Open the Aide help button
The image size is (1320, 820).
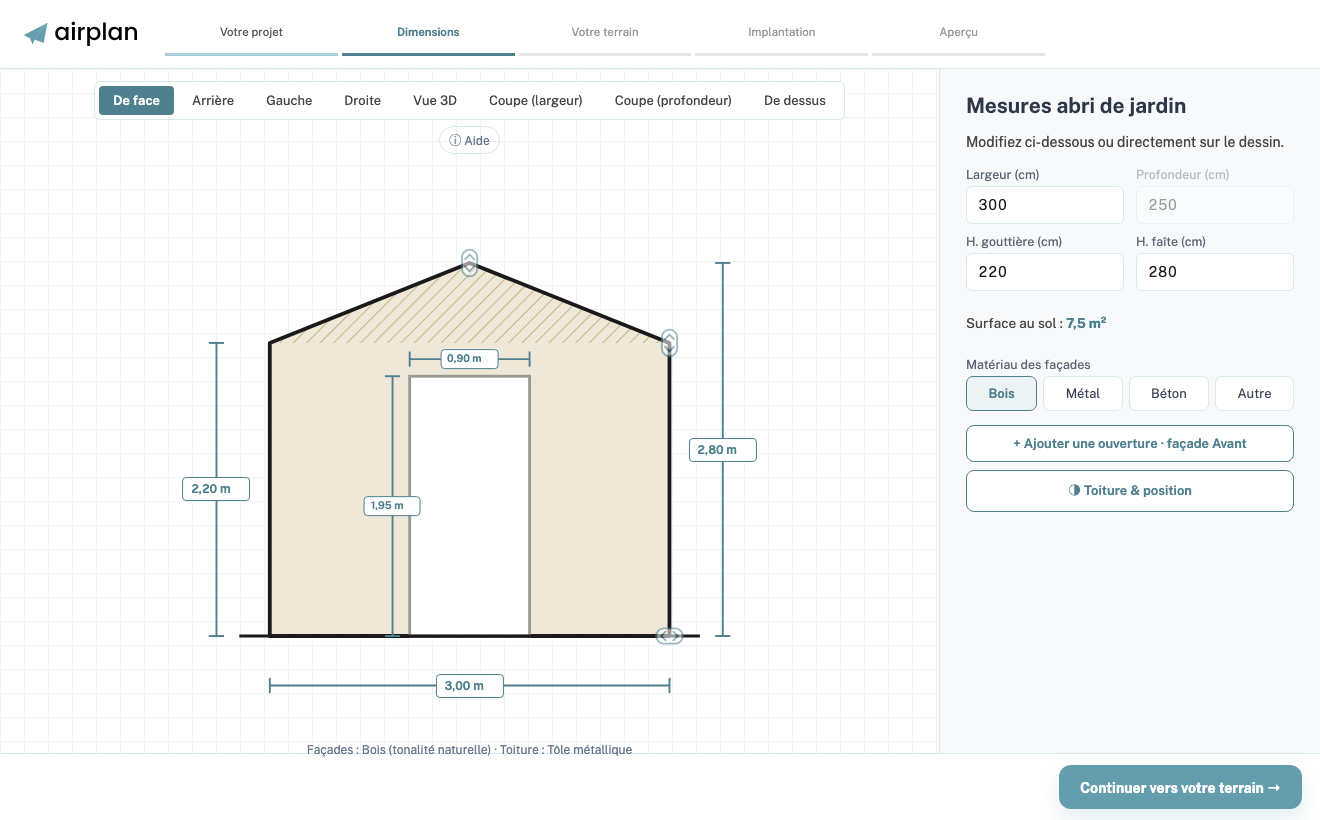coord(470,140)
